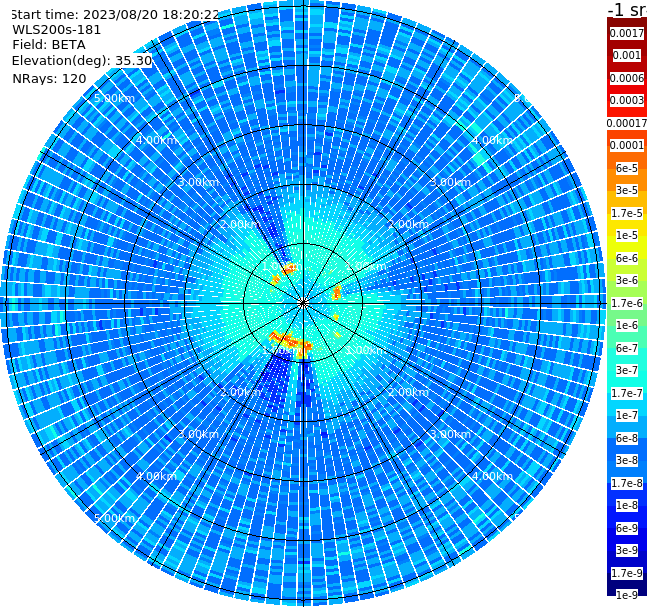
Task: Click the 1.7e-9 colorbar value
Action: pyautogui.click(x=627, y=573)
